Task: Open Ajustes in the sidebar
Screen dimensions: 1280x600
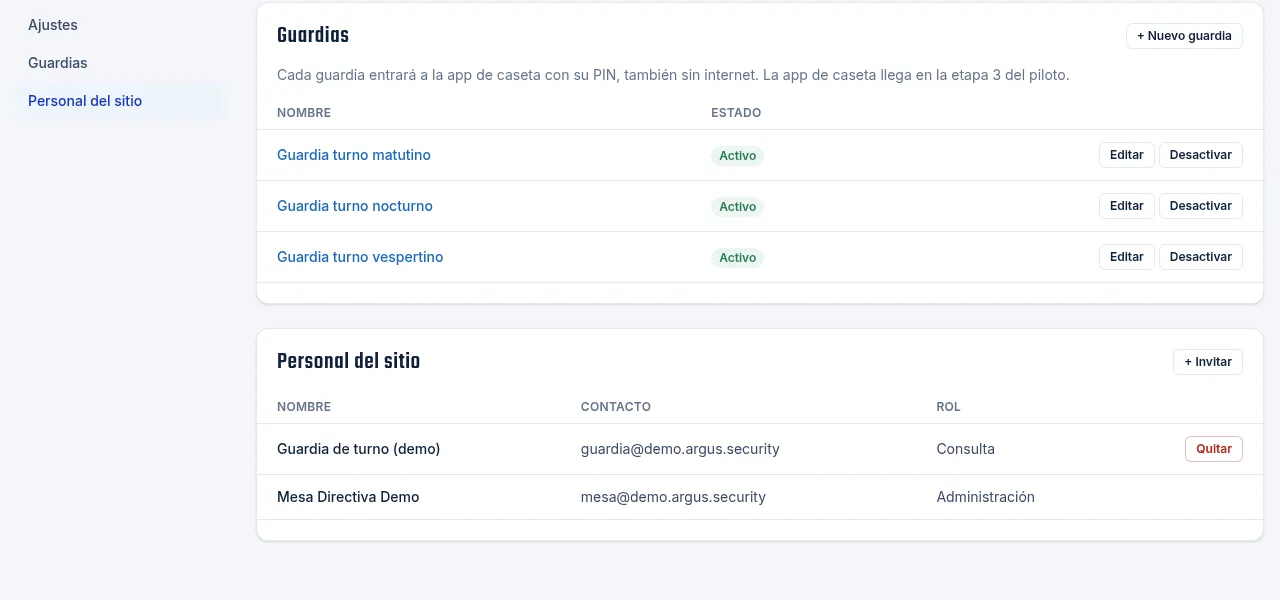Action: pyautogui.click(x=53, y=25)
